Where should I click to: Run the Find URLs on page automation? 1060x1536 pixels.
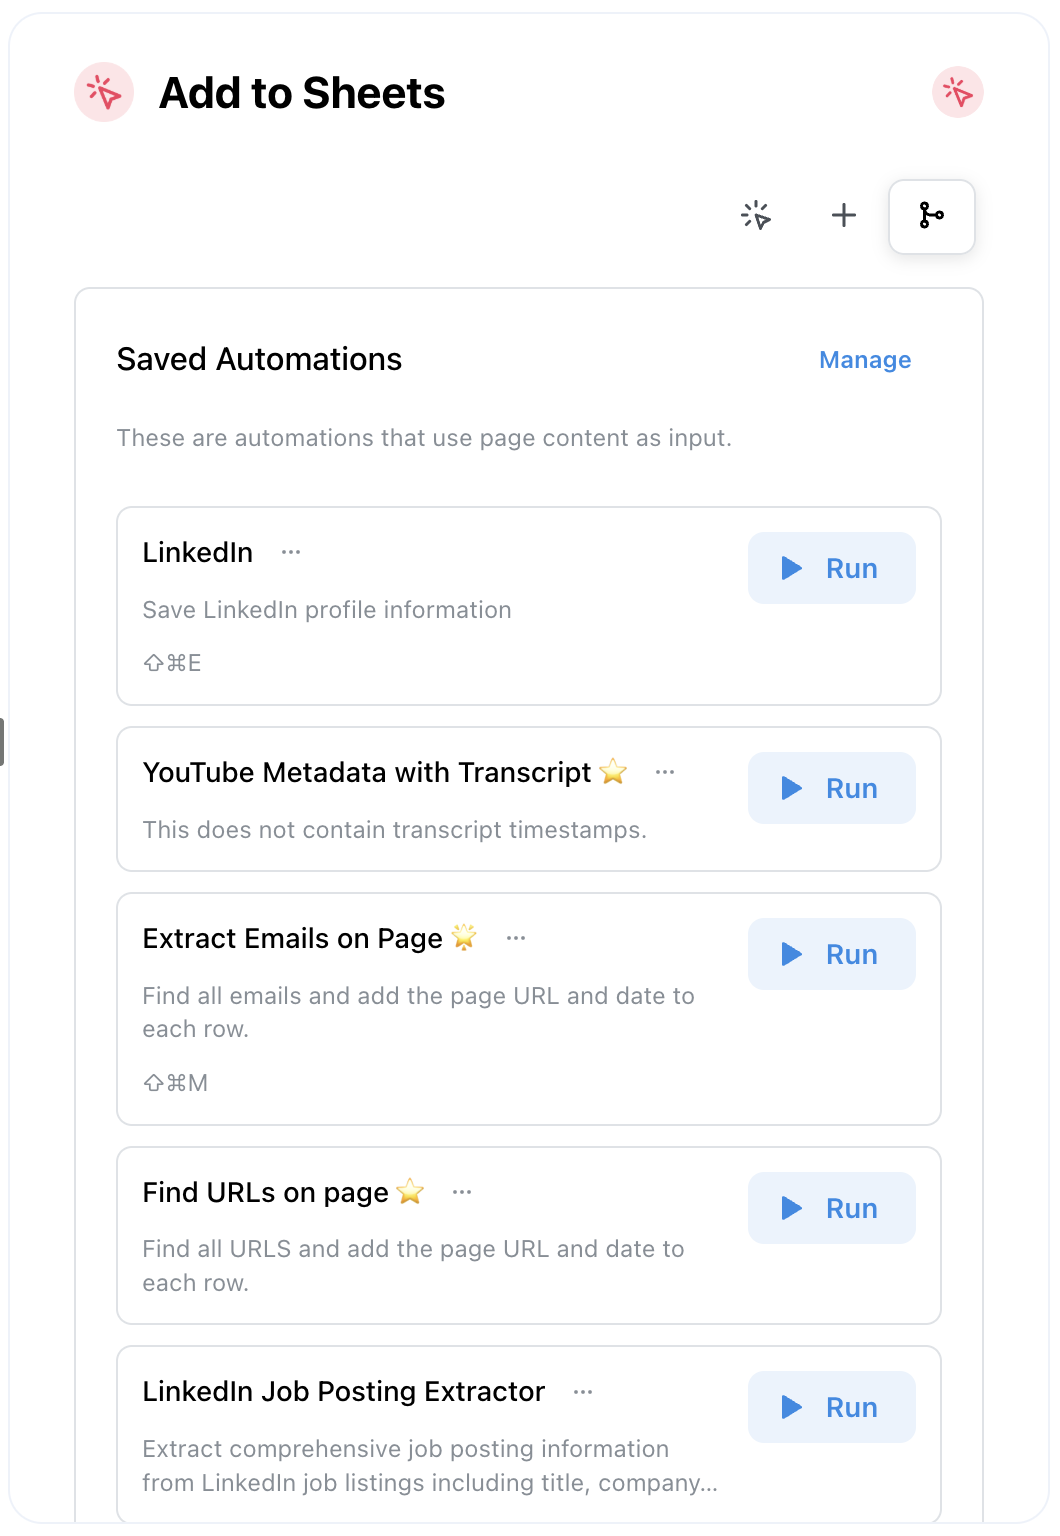point(831,1208)
